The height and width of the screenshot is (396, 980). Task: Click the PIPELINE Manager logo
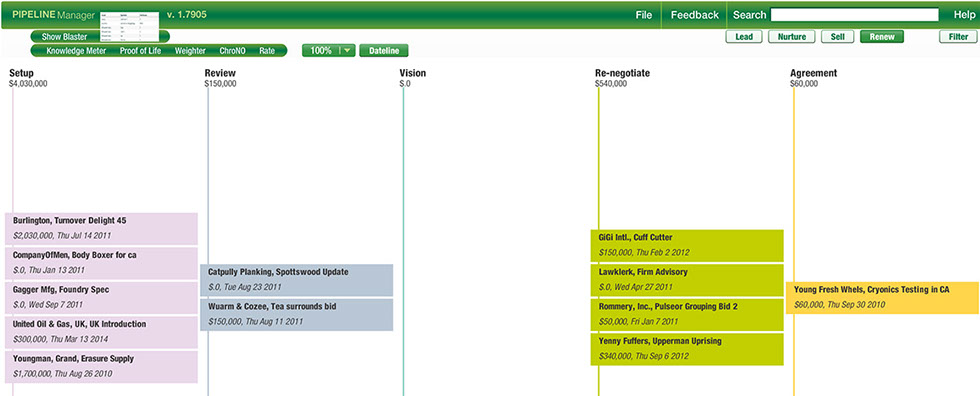pos(54,14)
